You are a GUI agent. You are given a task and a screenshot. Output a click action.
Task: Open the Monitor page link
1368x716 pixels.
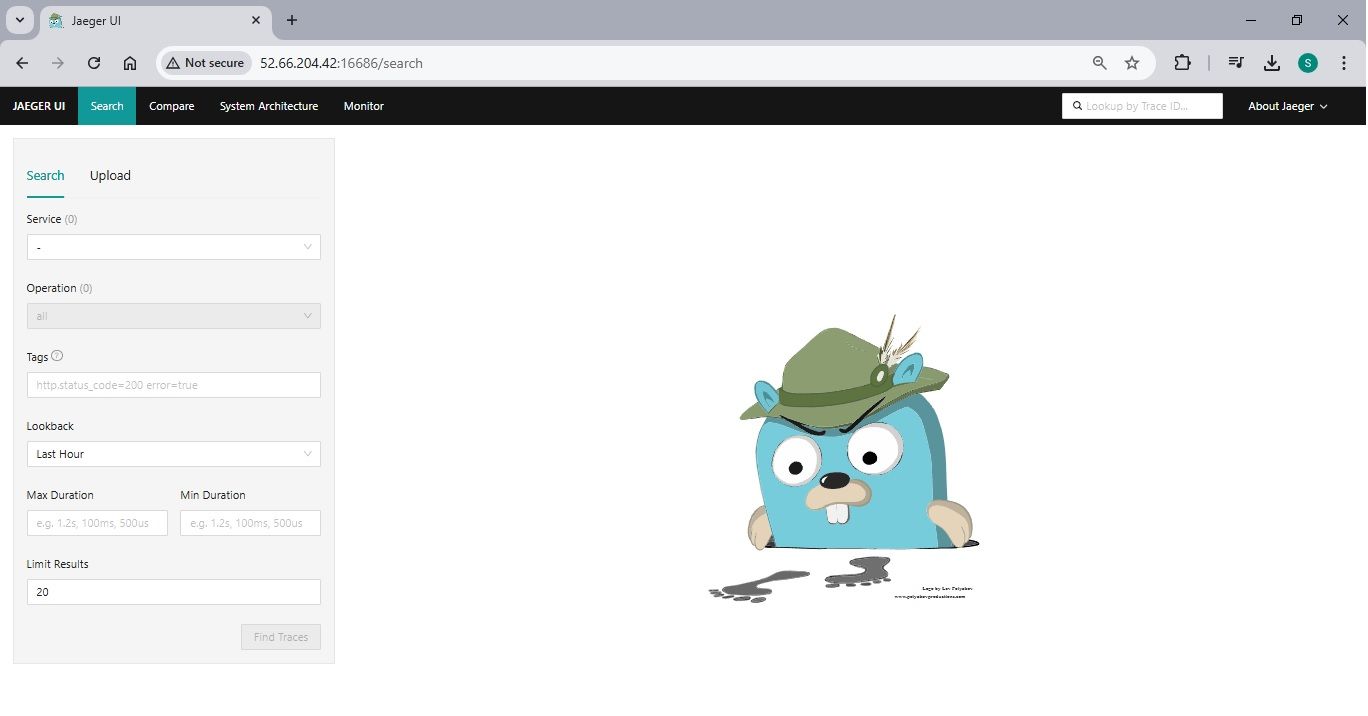click(363, 106)
